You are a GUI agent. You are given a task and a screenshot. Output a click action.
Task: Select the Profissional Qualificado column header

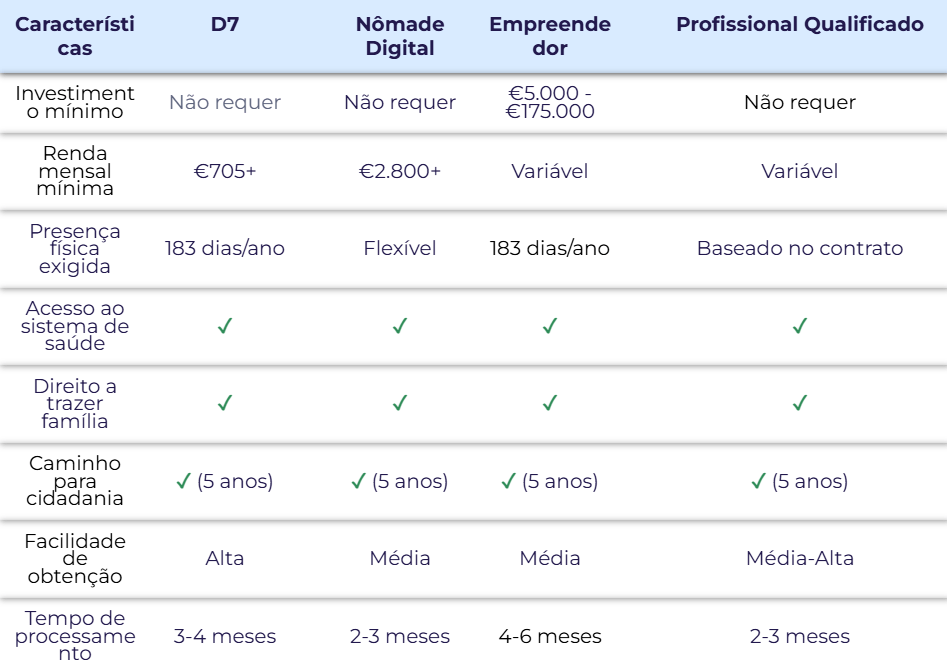(x=800, y=24)
